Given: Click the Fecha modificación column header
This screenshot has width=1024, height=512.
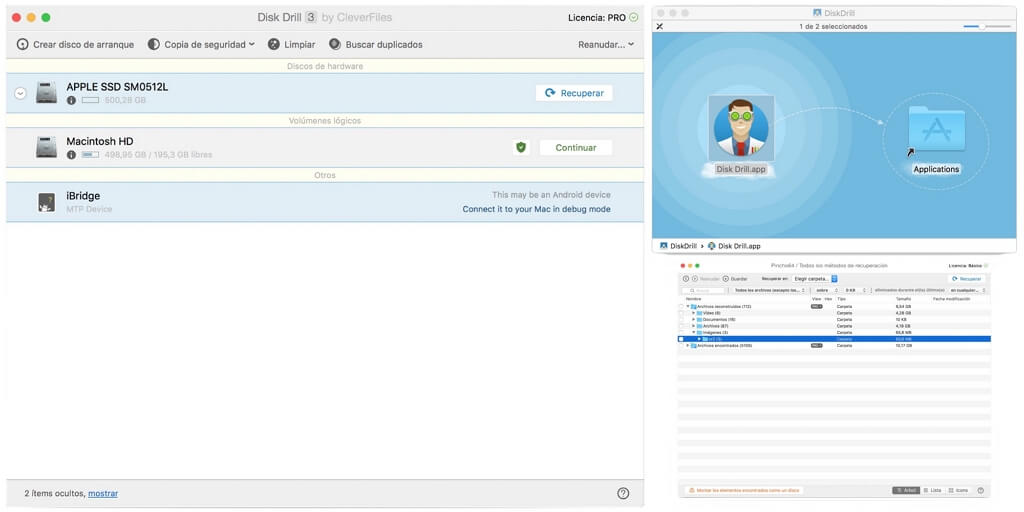Looking at the screenshot, I should pos(952,299).
